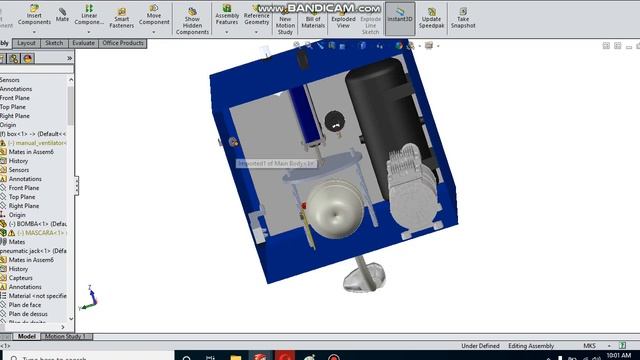
Task: Switch to the Sketch tab
Action: 54,43
